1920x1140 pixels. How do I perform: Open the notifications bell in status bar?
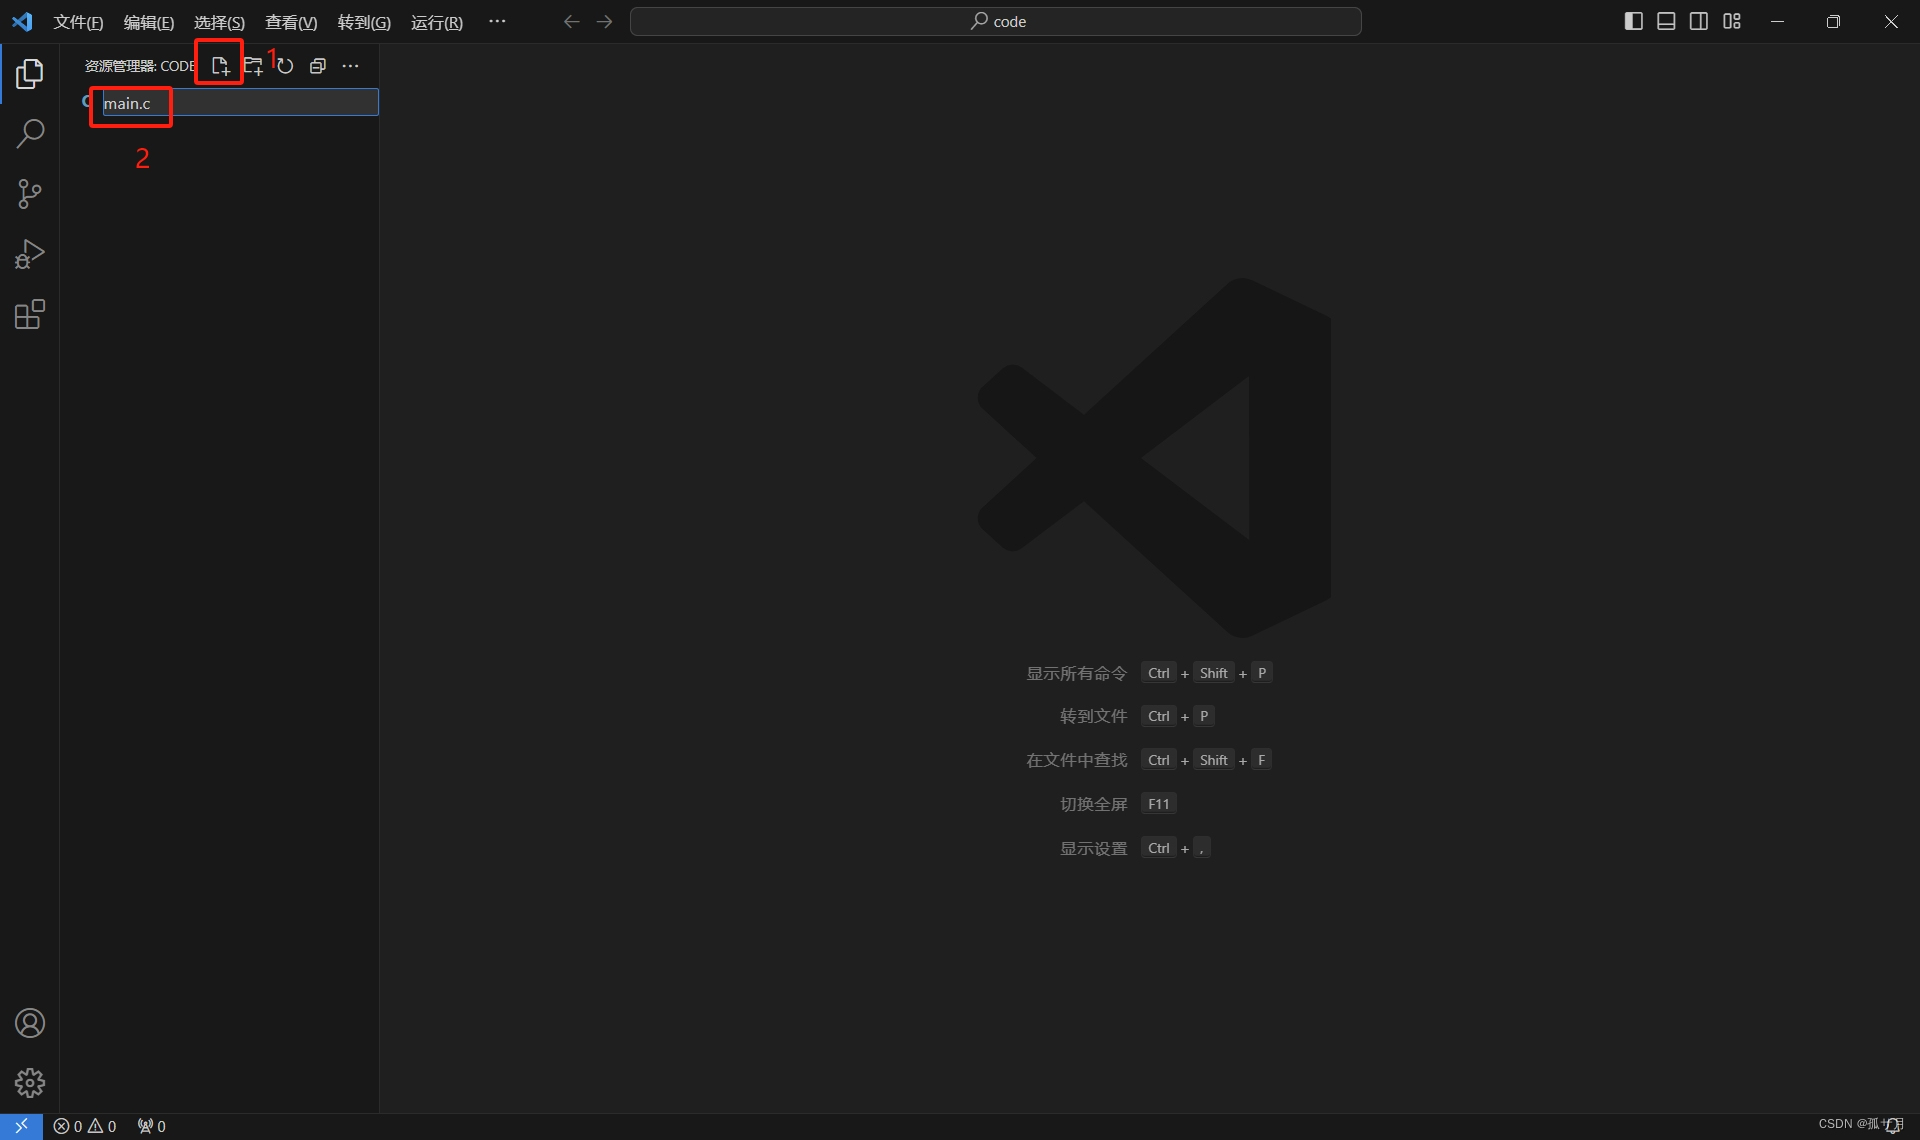coord(1893,1126)
